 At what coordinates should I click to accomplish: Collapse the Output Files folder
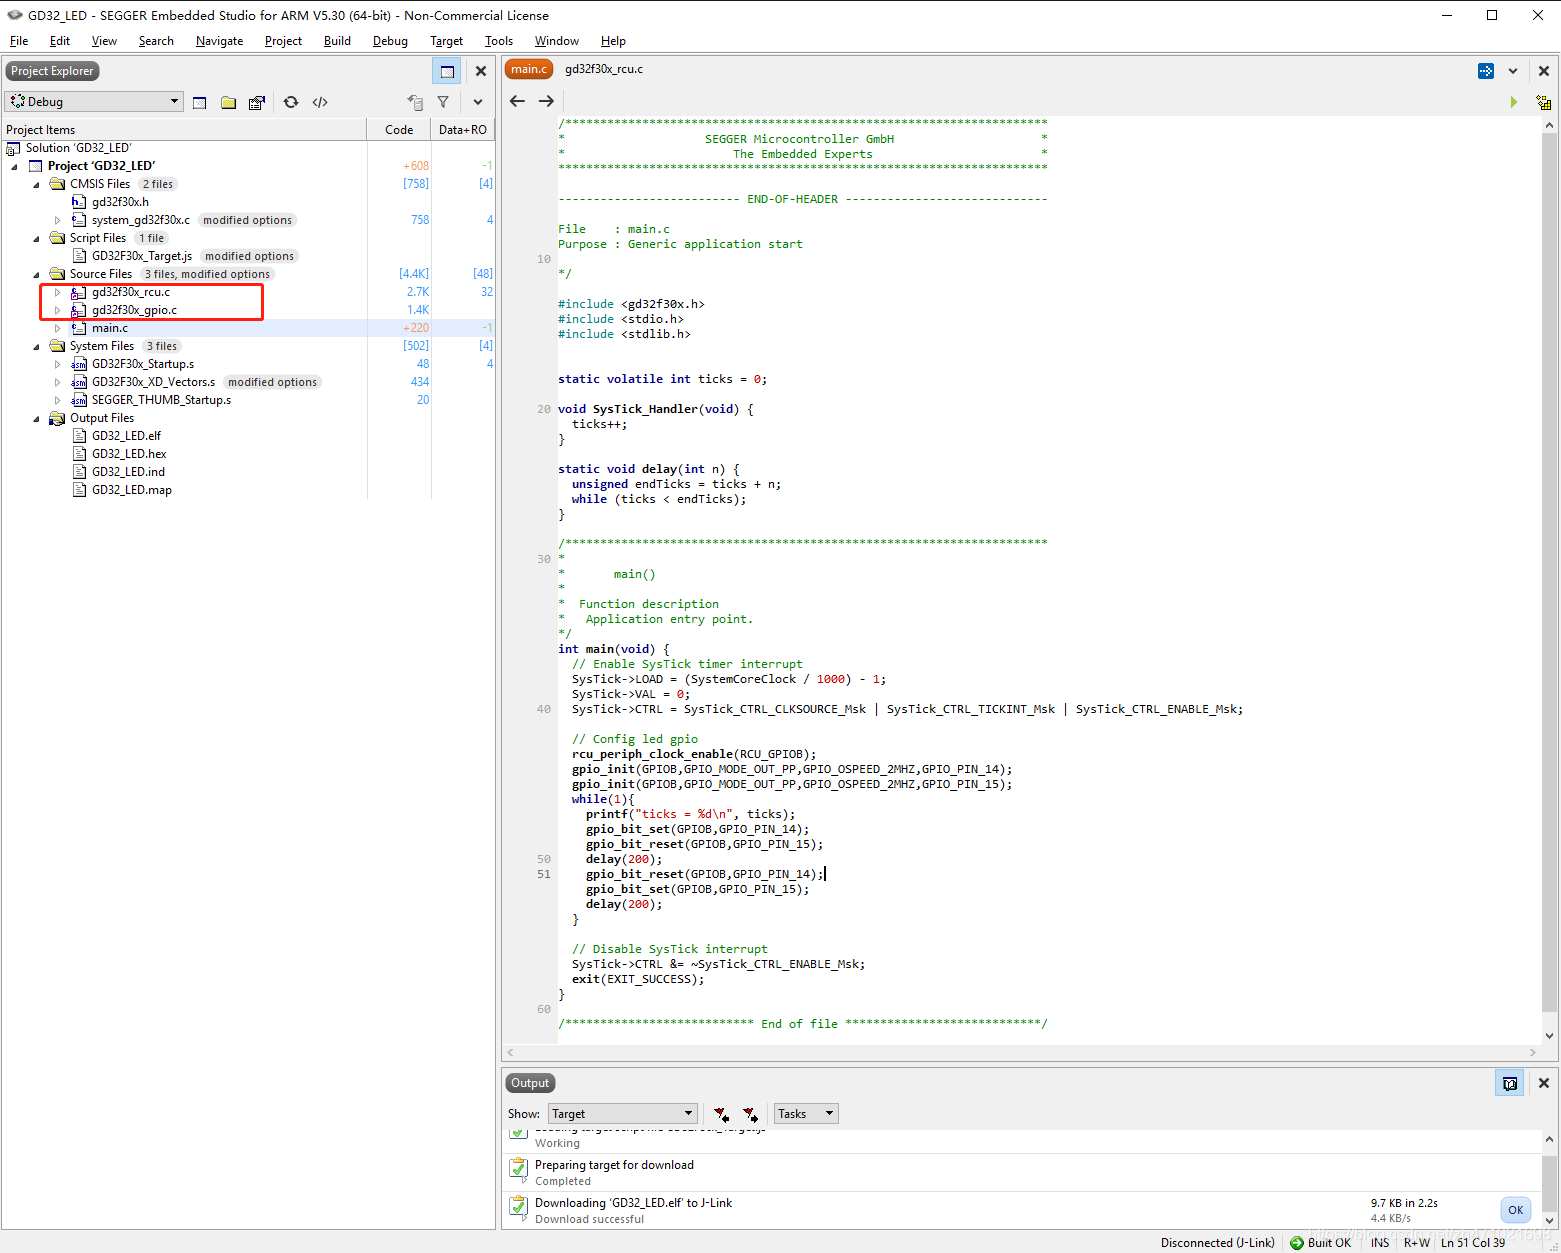tap(36, 418)
